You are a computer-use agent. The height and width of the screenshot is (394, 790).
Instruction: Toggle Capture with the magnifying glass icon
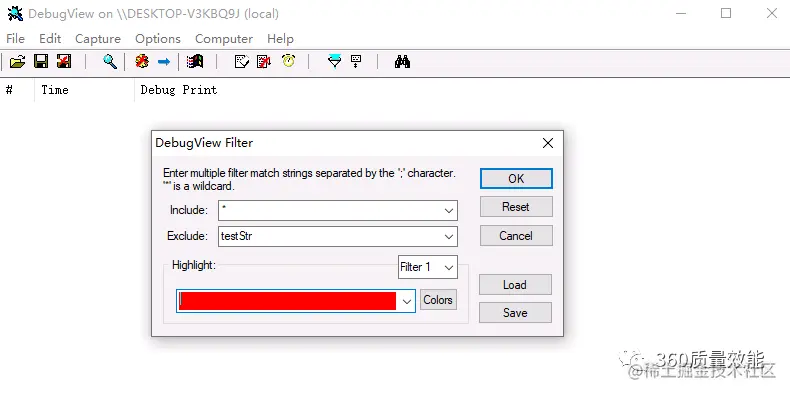110,62
